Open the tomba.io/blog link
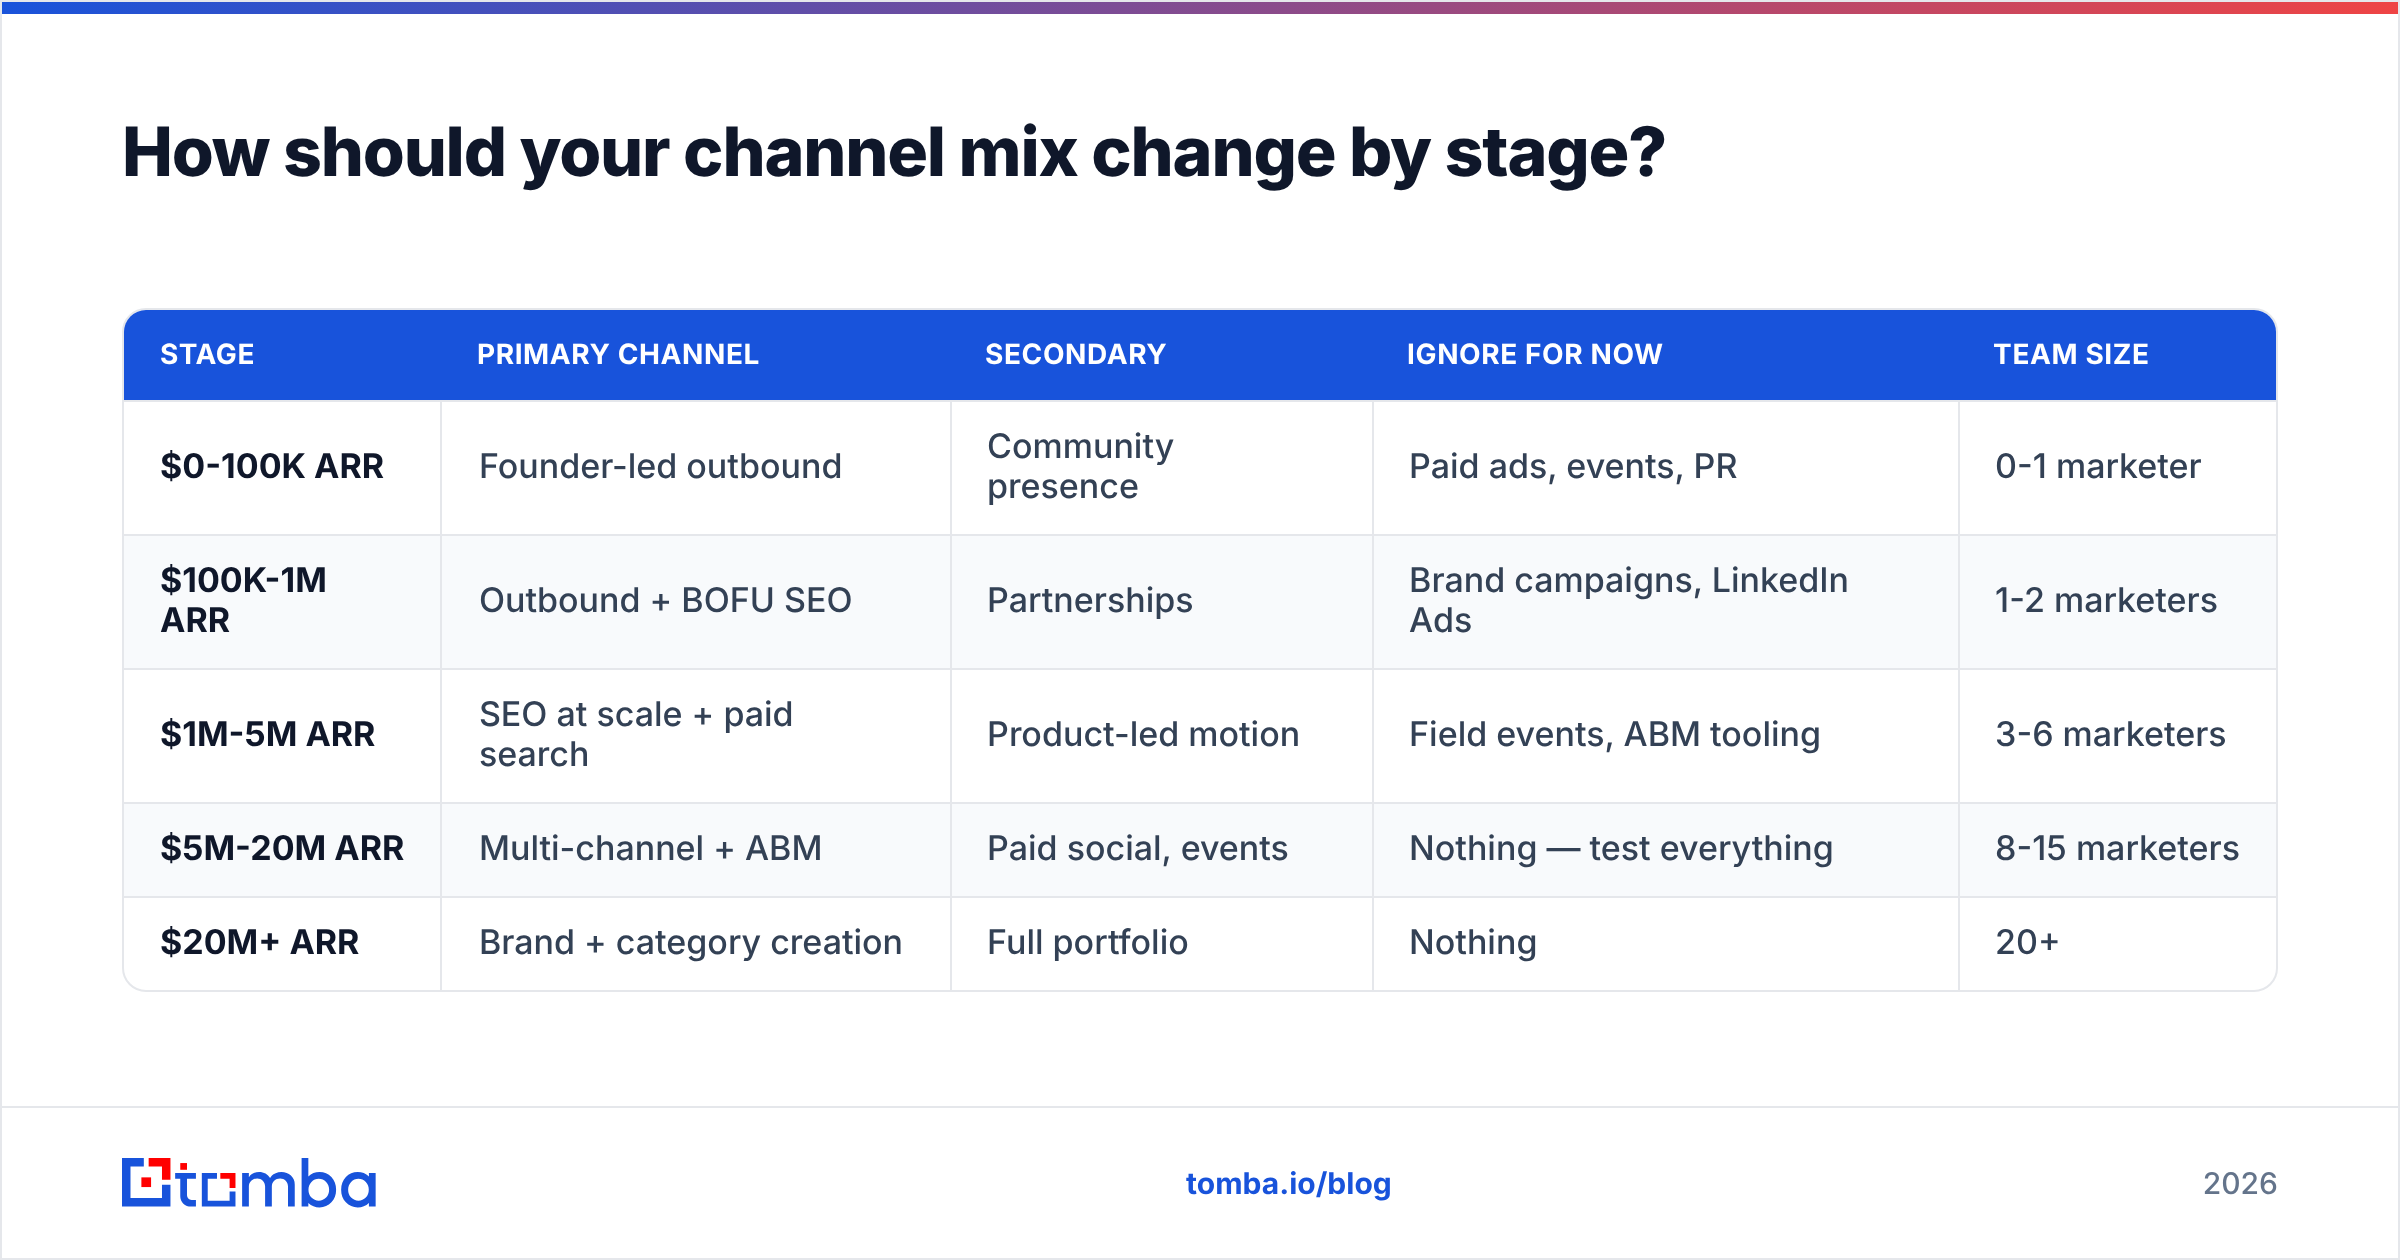Screen dimensions: 2400x1260 tap(1288, 1184)
